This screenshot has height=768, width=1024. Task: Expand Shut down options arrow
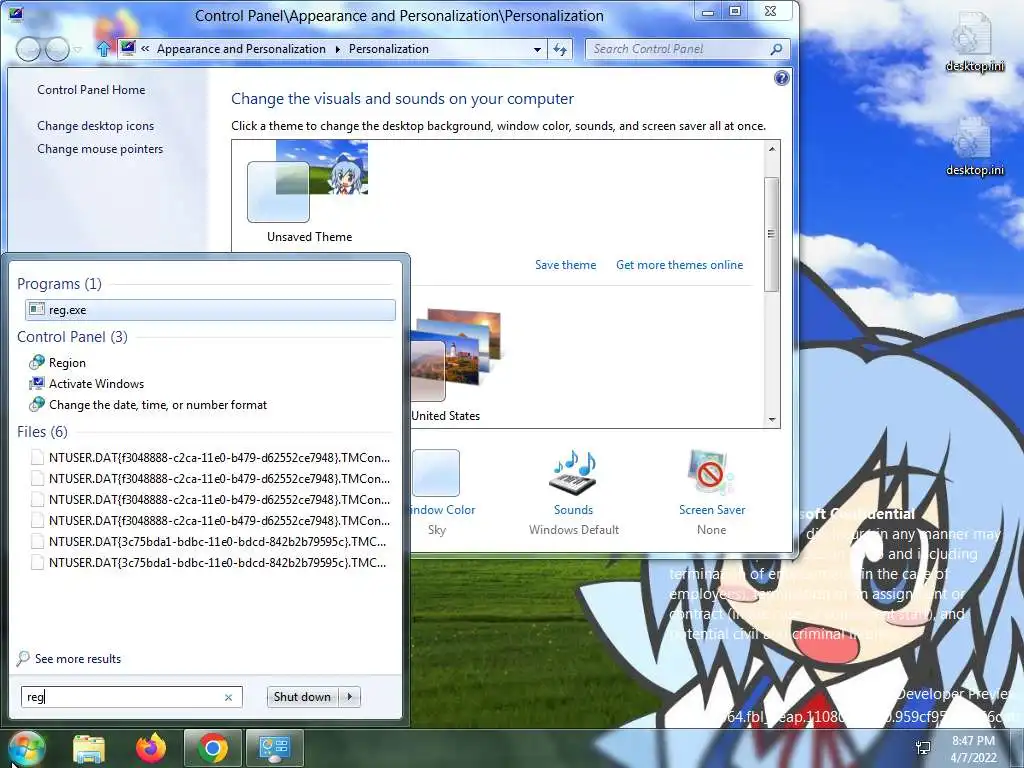pyautogui.click(x=350, y=697)
